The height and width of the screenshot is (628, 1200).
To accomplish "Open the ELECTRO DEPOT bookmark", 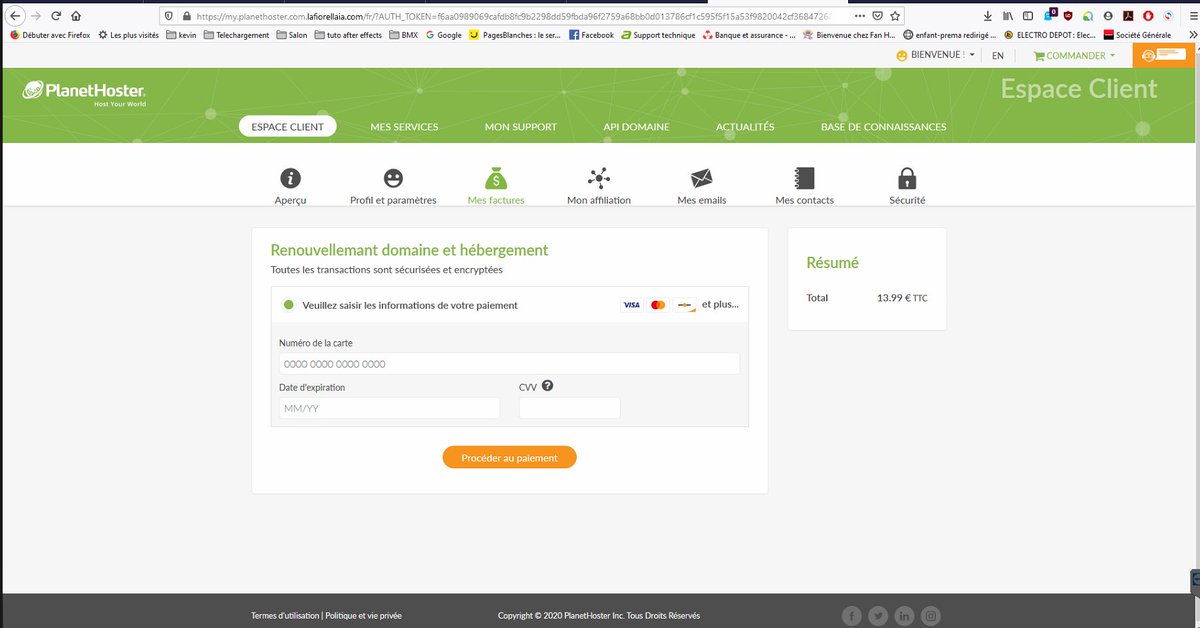I will (x=1050, y=35).
